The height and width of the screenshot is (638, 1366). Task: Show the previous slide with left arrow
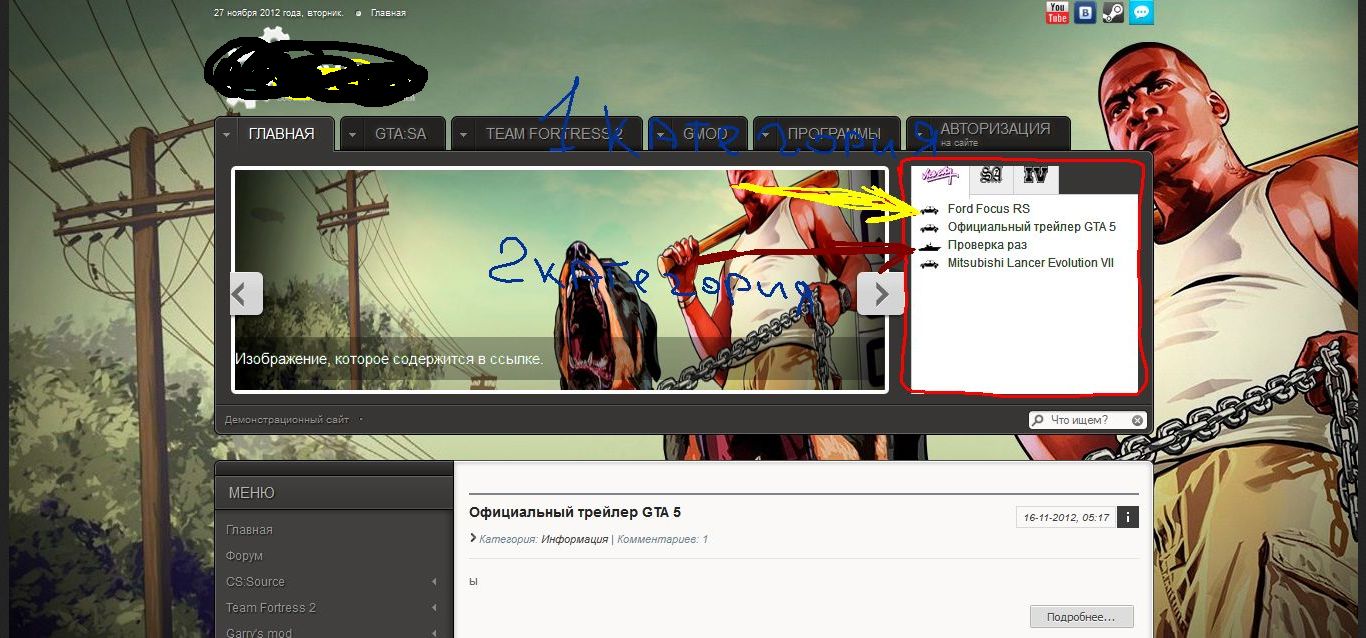(x=246, y=293)
